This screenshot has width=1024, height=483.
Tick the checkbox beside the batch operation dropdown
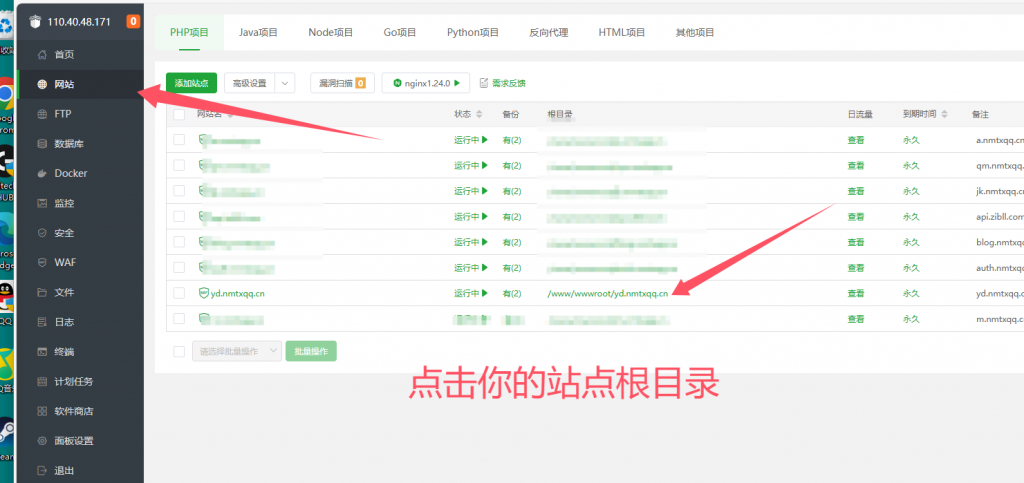coord(179,351)
